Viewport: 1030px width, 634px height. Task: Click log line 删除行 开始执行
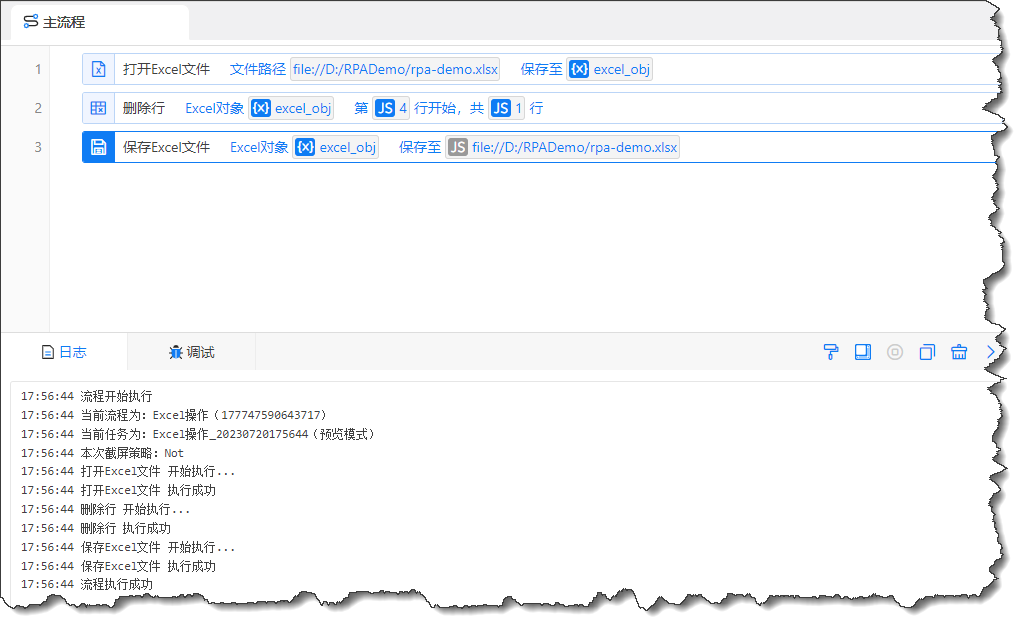[x=105, y=509]
